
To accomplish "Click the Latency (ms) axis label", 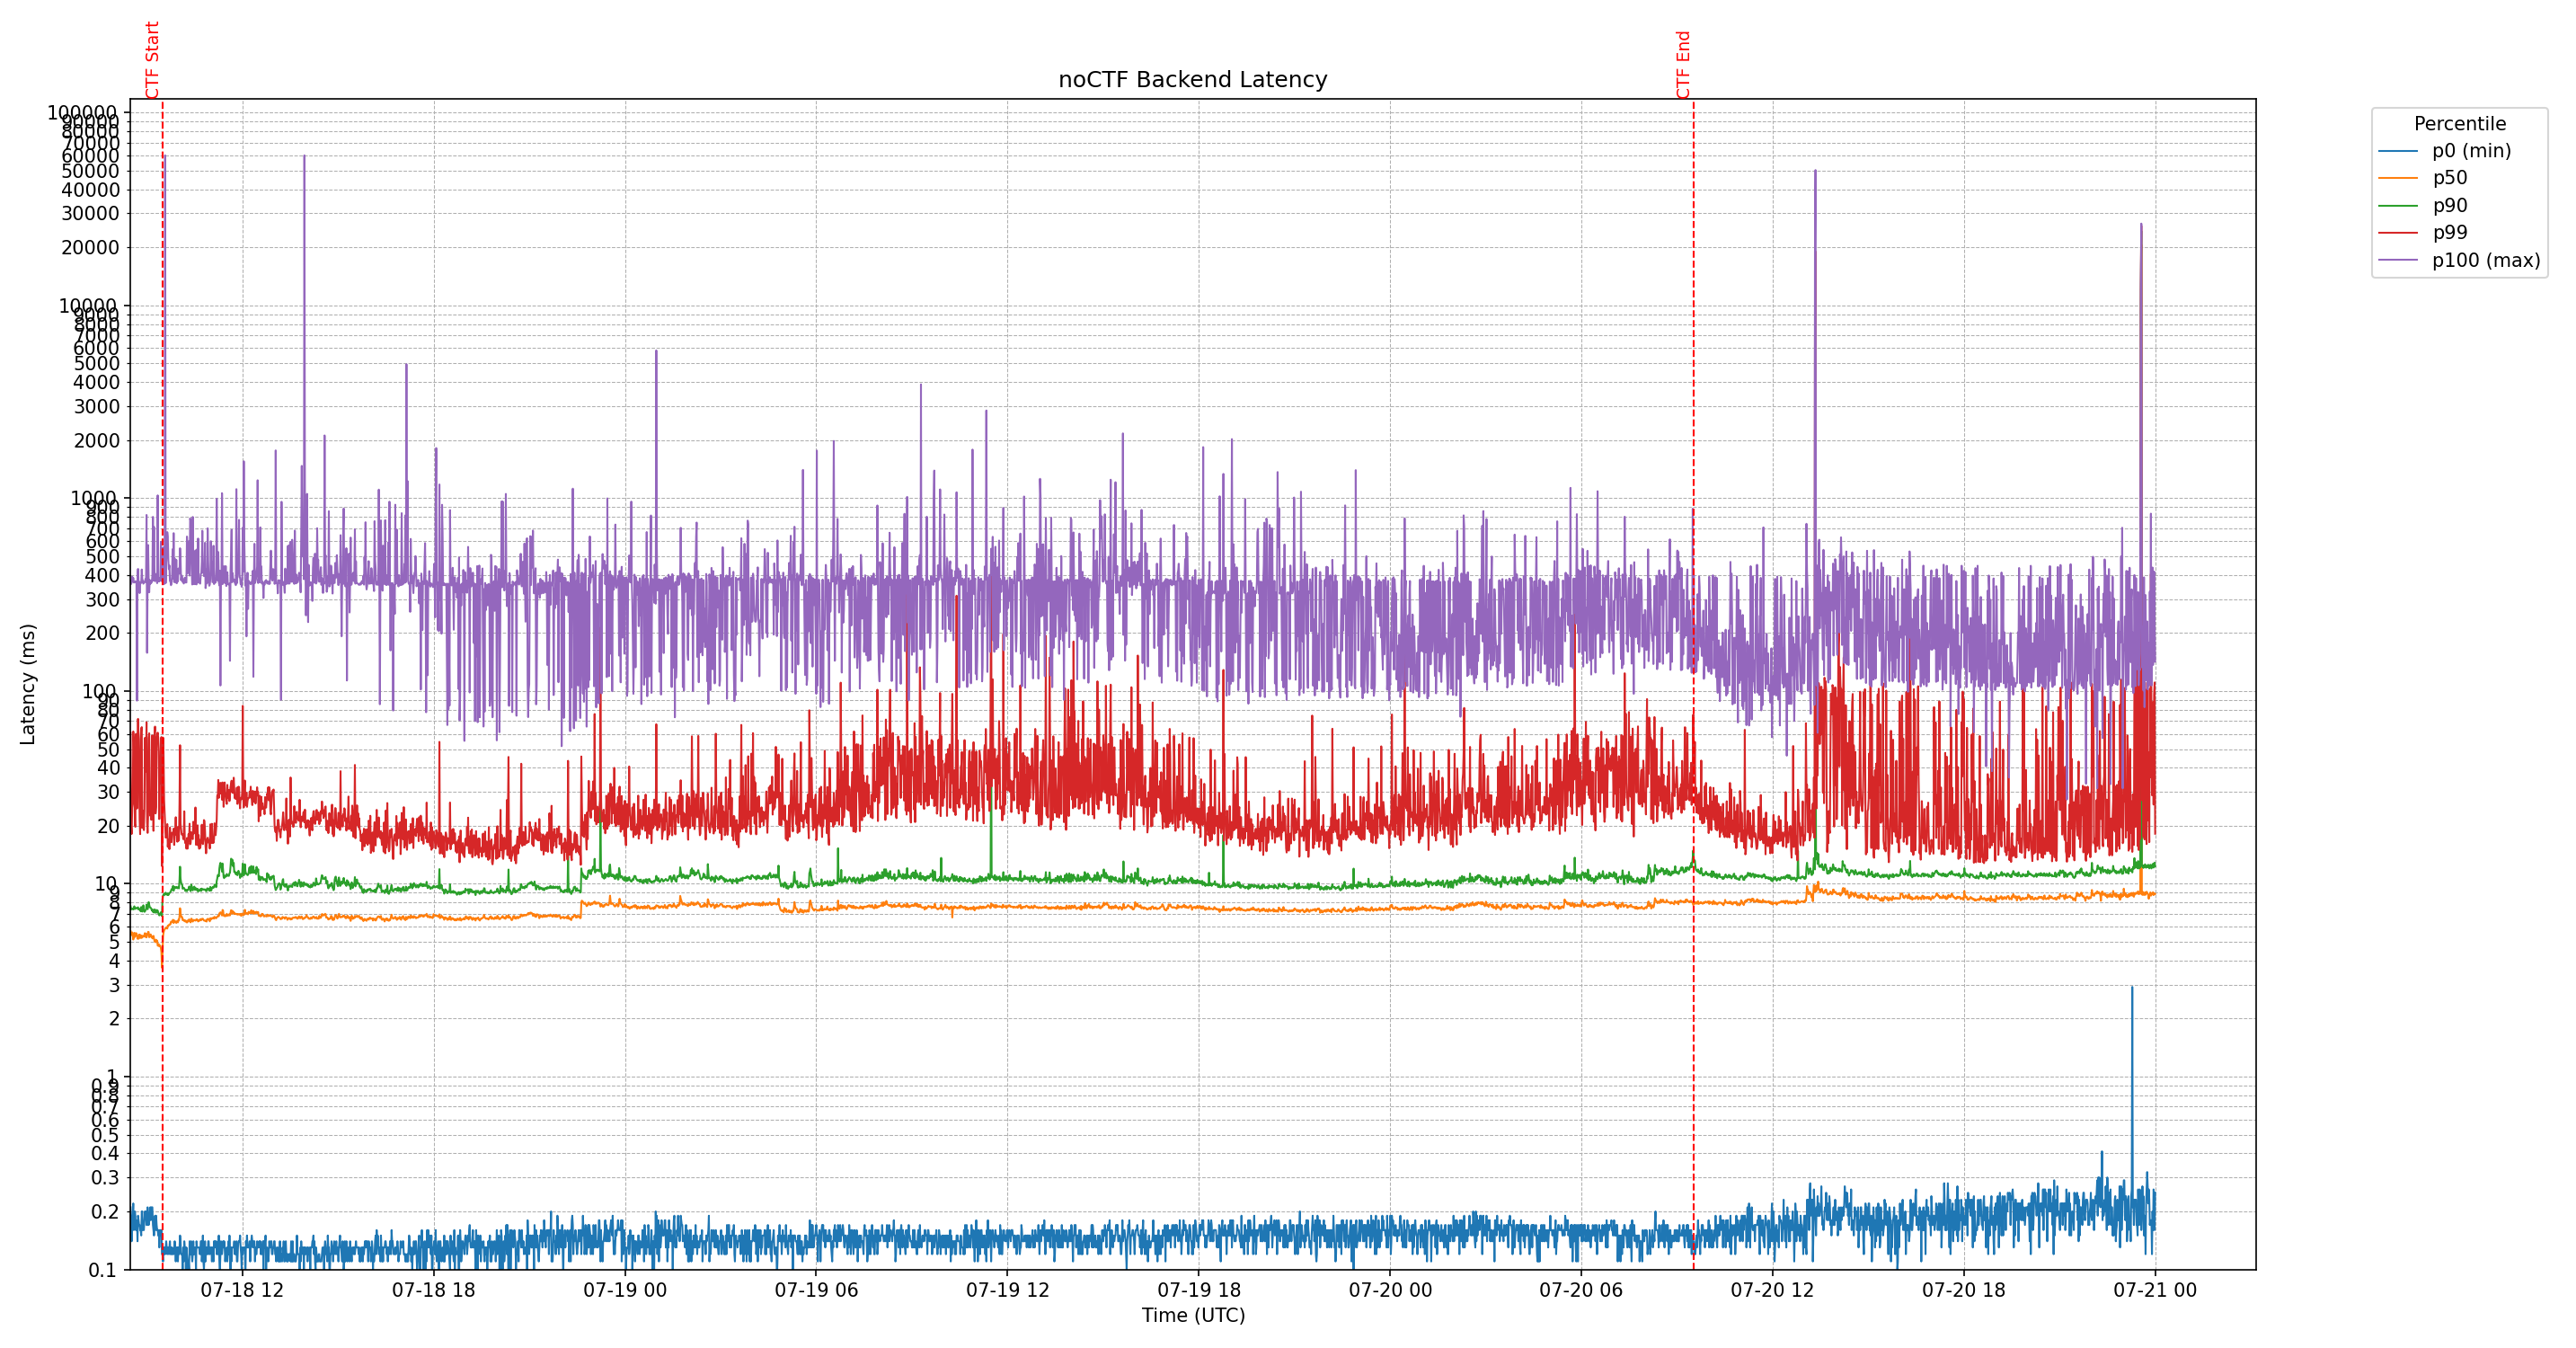I will pos(28,684).
